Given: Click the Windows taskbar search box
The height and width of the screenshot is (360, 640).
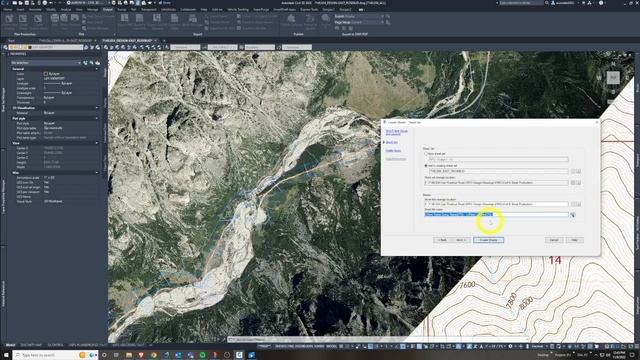Looking at the screenshot, I should coord(55,355).
